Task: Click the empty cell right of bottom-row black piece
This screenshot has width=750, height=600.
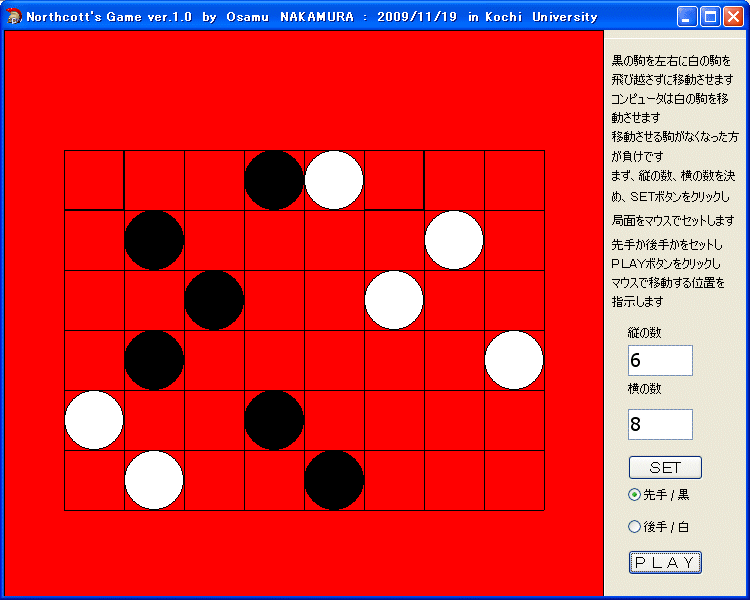Action: pyautogui.click(x=394, y=480)
